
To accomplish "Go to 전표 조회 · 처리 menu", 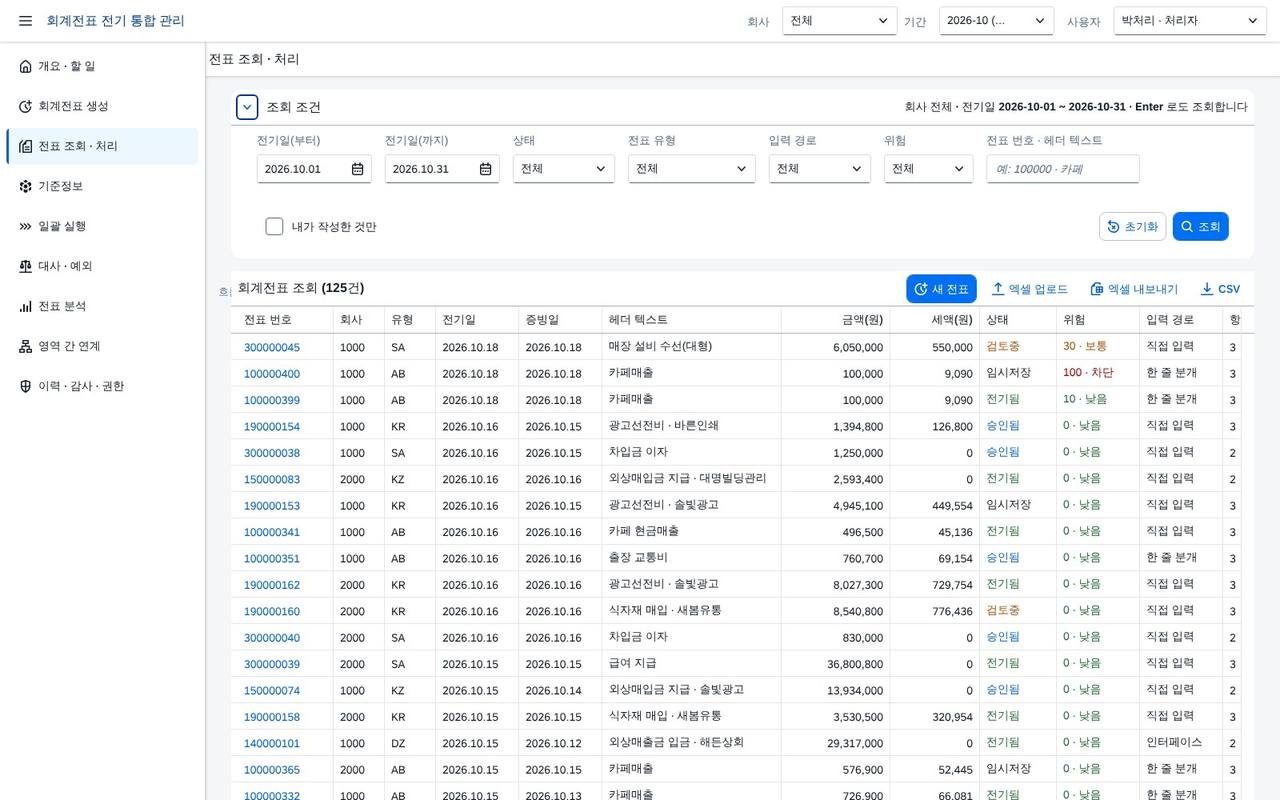I will pos(102,146).
